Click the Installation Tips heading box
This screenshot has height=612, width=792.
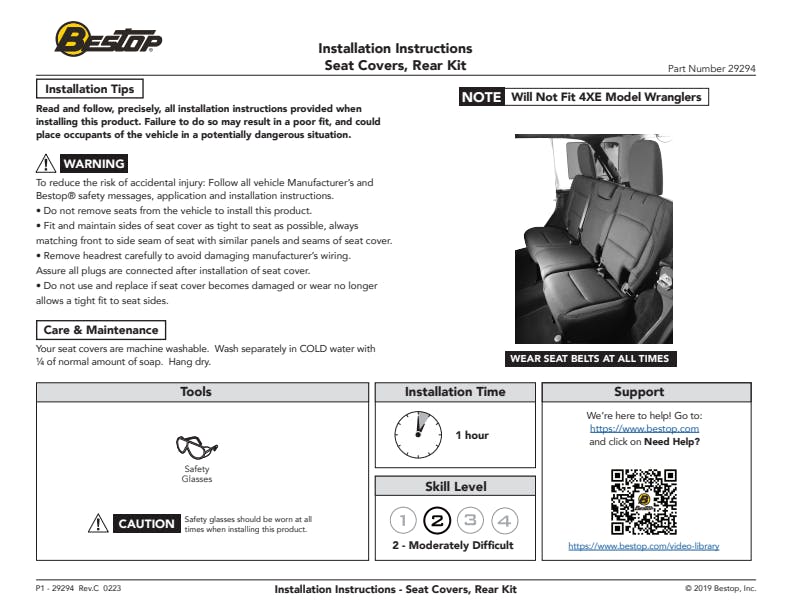tap(90, 89)
